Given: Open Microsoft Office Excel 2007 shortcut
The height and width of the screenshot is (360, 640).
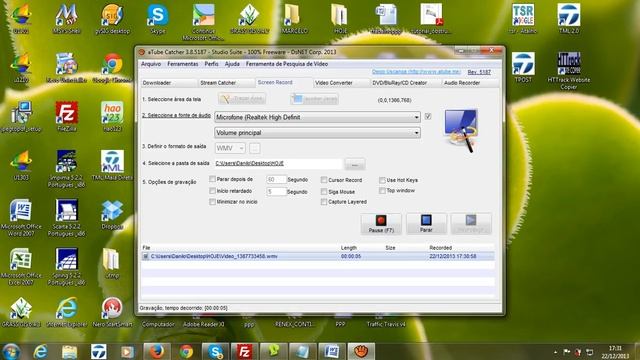Looking at the screenshot, I should pyautogui.click(x=21, y=267).
